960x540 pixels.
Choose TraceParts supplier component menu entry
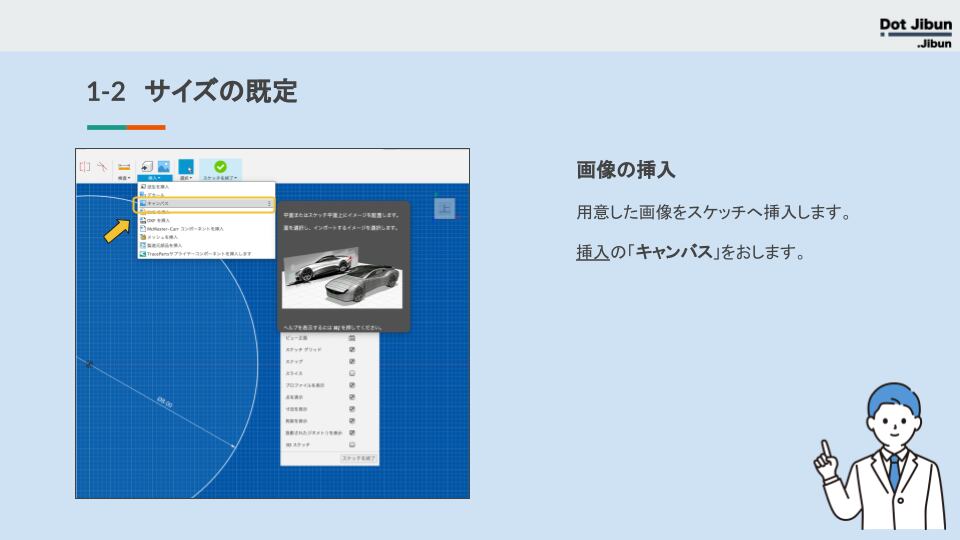point(206,253)
